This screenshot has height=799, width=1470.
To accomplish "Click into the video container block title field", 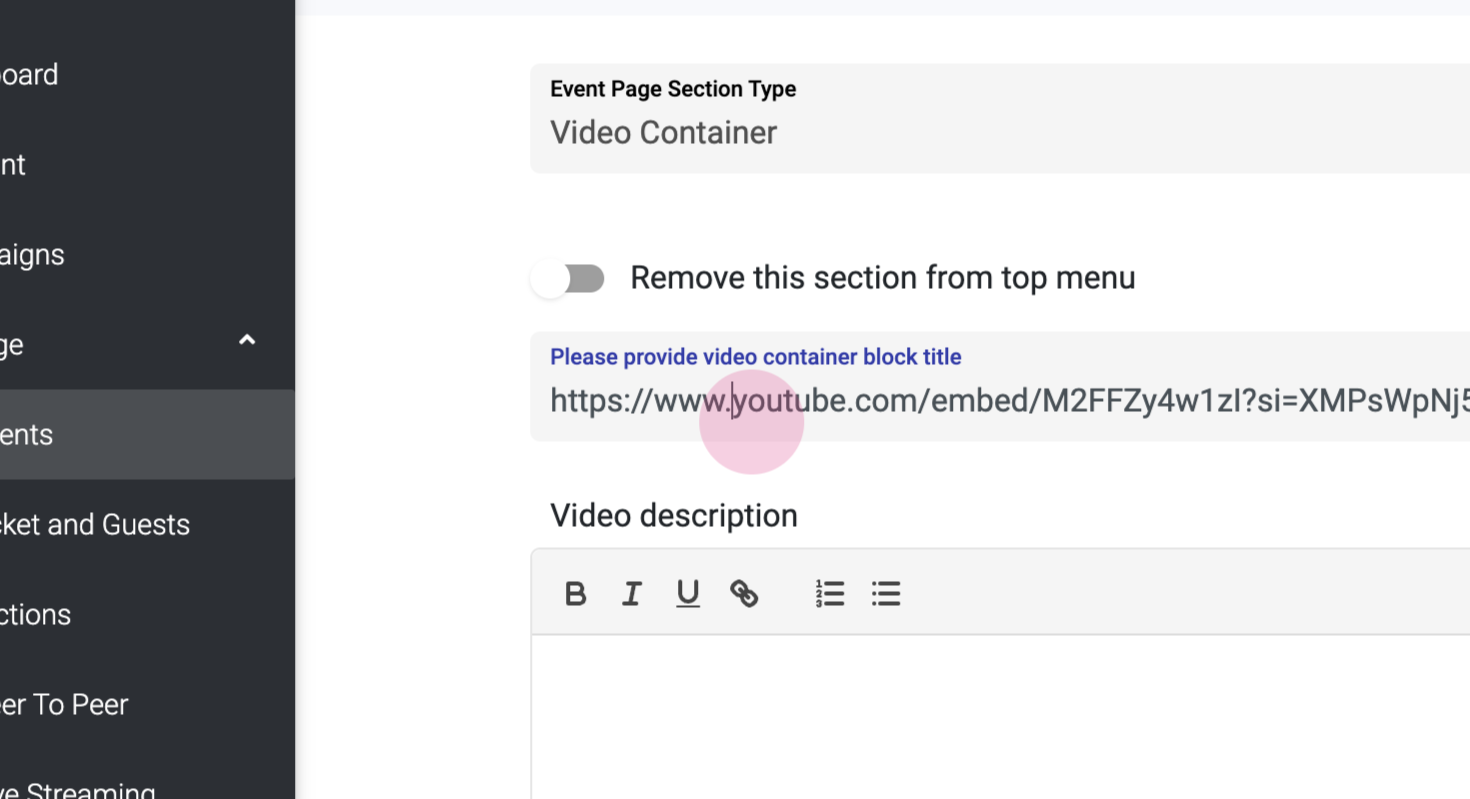I will coord(1000,401).
